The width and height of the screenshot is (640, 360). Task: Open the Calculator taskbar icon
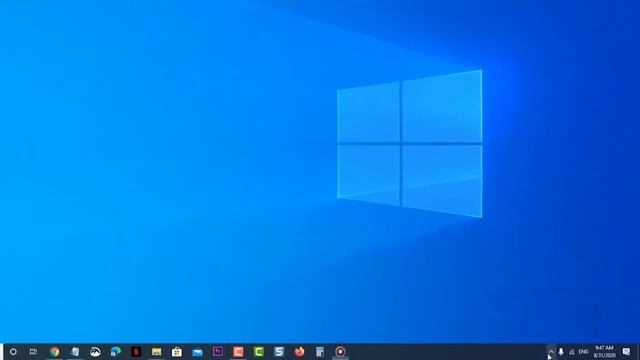click(x=320, y=351)
